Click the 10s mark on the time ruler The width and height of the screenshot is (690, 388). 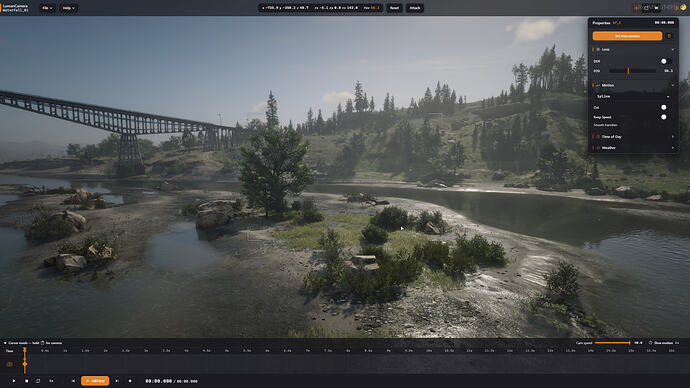click(x=429, y=351)
